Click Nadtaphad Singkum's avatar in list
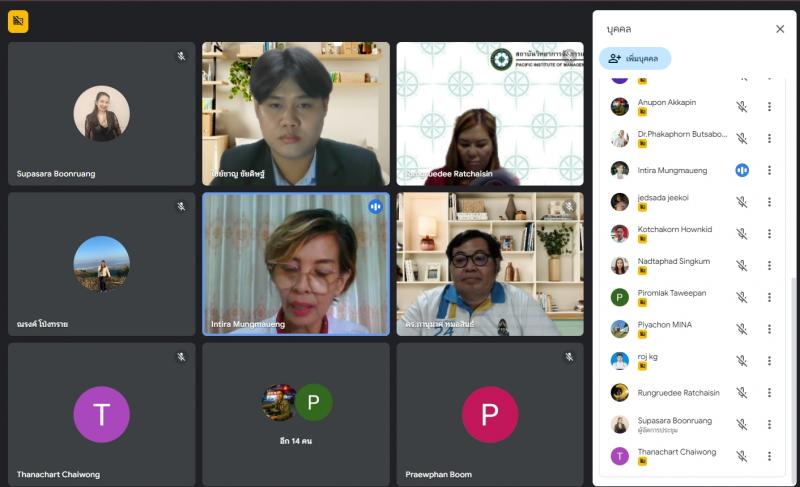 pos(619,265)
